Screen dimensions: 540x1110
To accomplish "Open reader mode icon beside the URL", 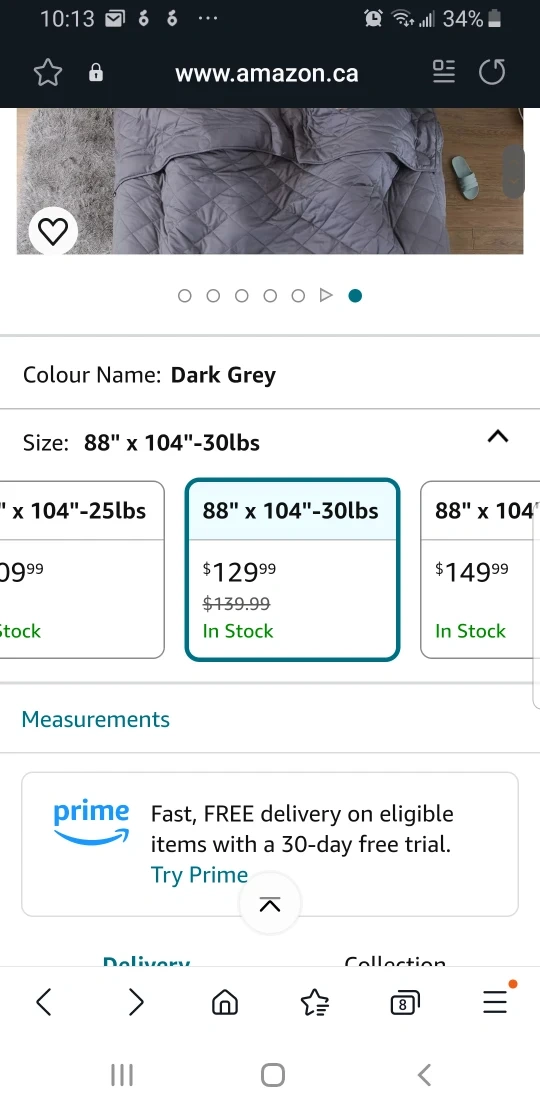I will (x=444, y=72).
